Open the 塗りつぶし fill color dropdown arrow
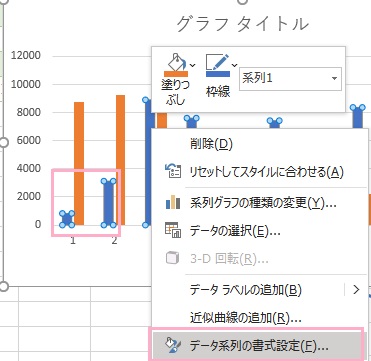Viewport: 371px width, 361px height. tap(192, 65)
